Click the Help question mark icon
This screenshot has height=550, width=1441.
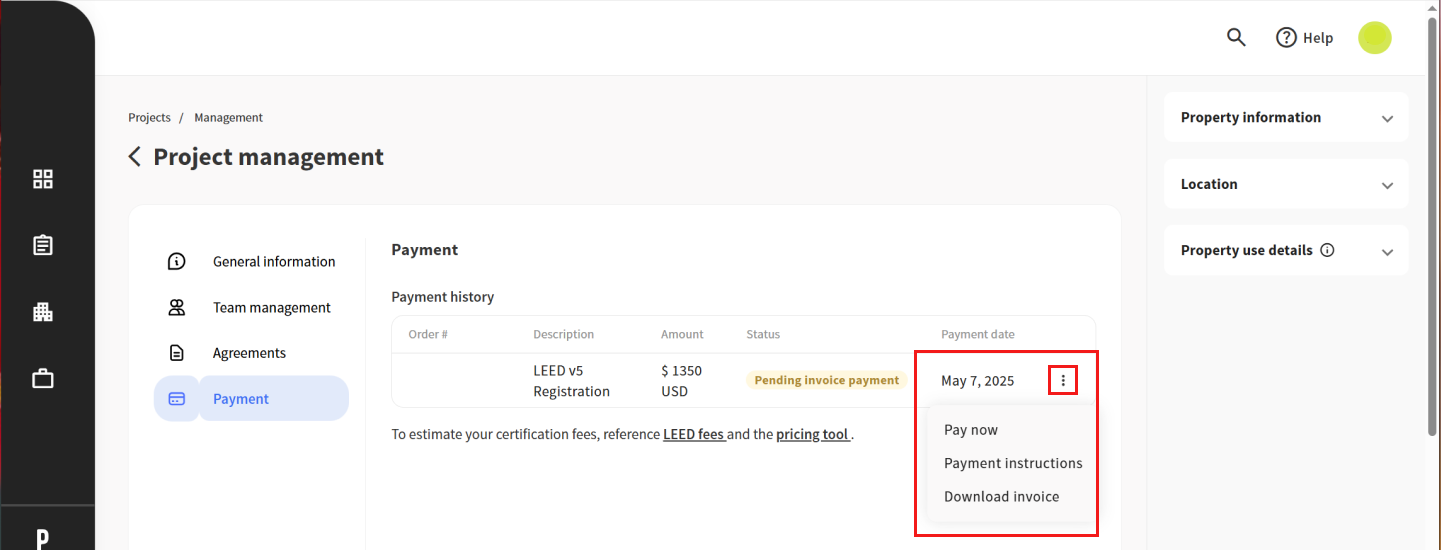pyautogui.click(x=1286, y=38)
